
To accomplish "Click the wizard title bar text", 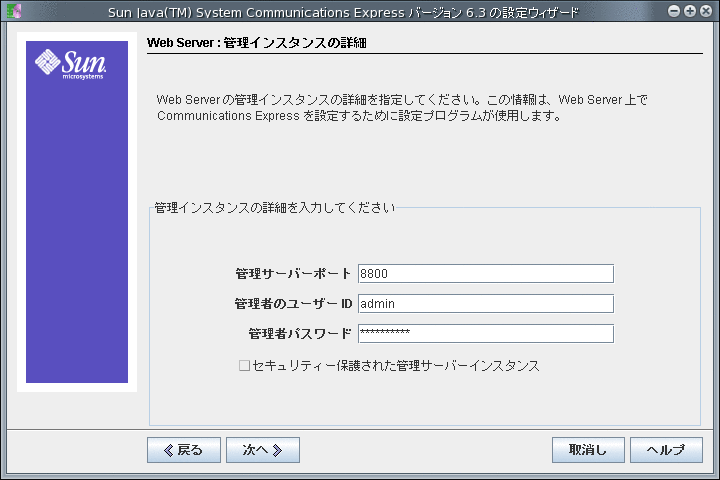I will pos(343,12).
